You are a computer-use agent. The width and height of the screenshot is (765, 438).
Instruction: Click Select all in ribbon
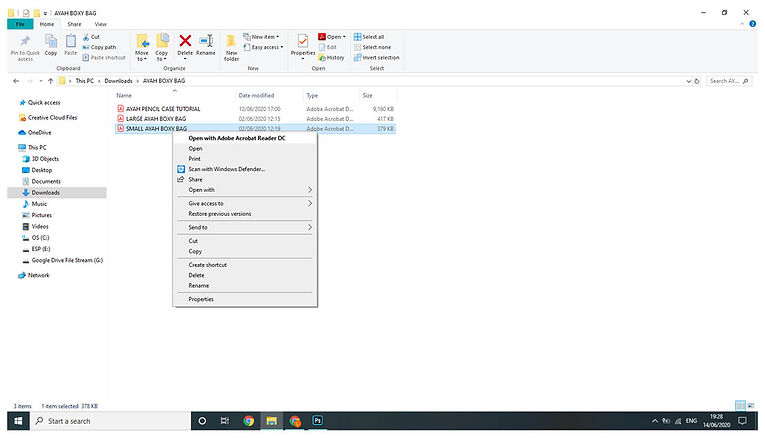(369, 37)
